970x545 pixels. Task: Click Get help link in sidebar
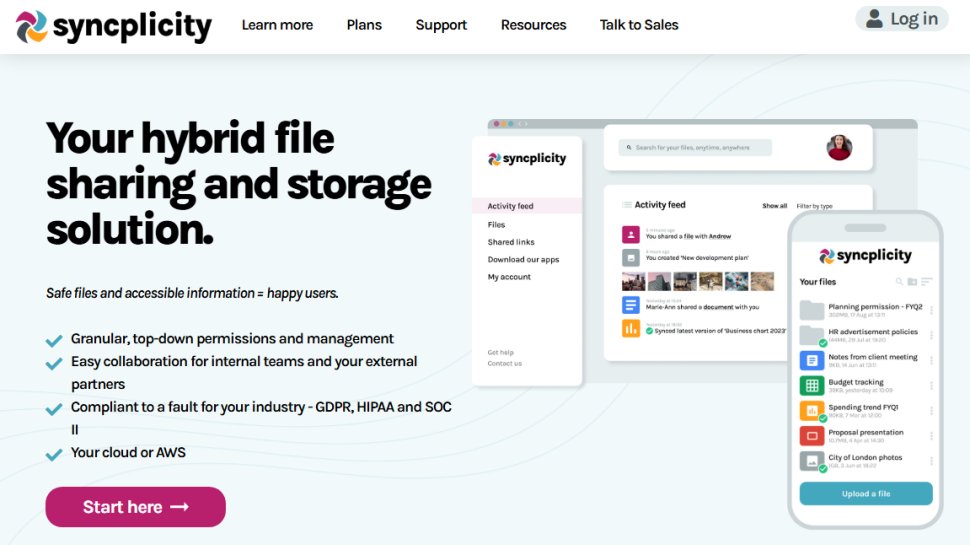pyautogui.click(x=500, y=352)
